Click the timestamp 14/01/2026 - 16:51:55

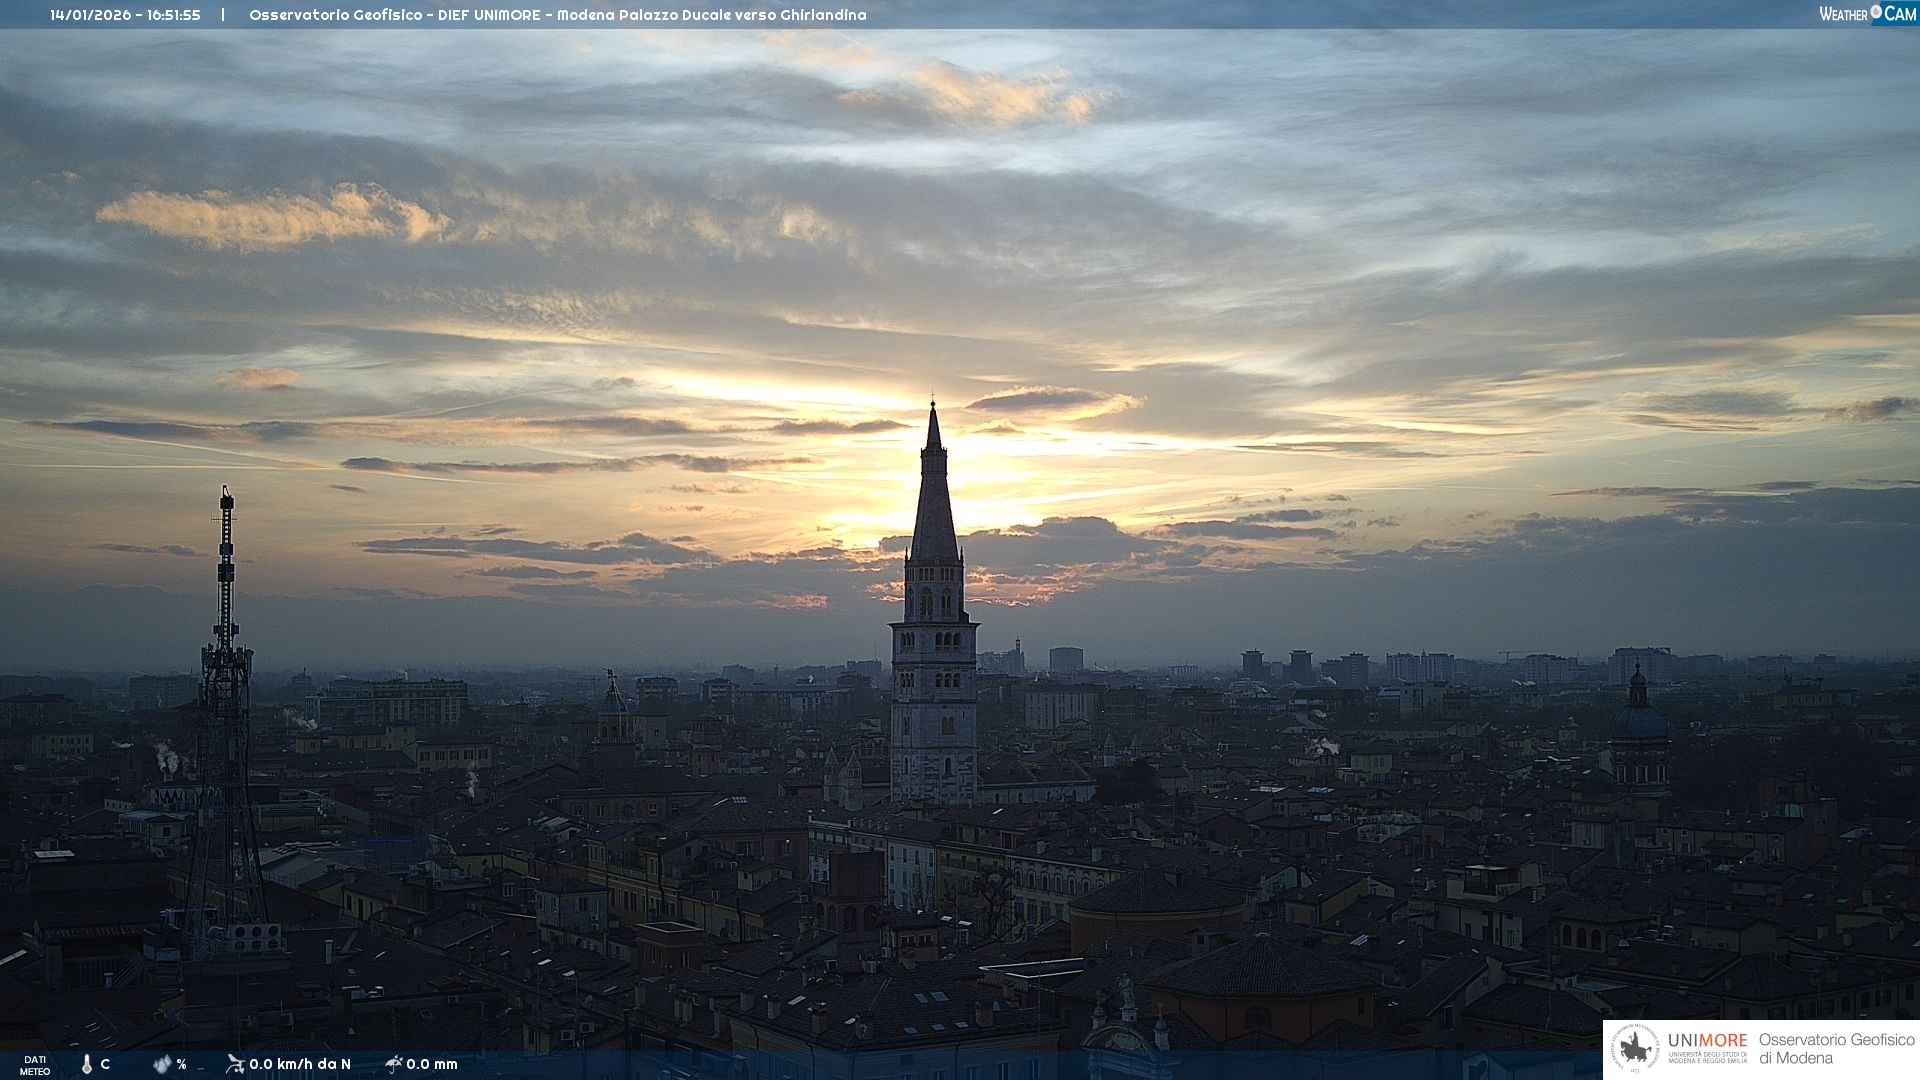(125, 15)
